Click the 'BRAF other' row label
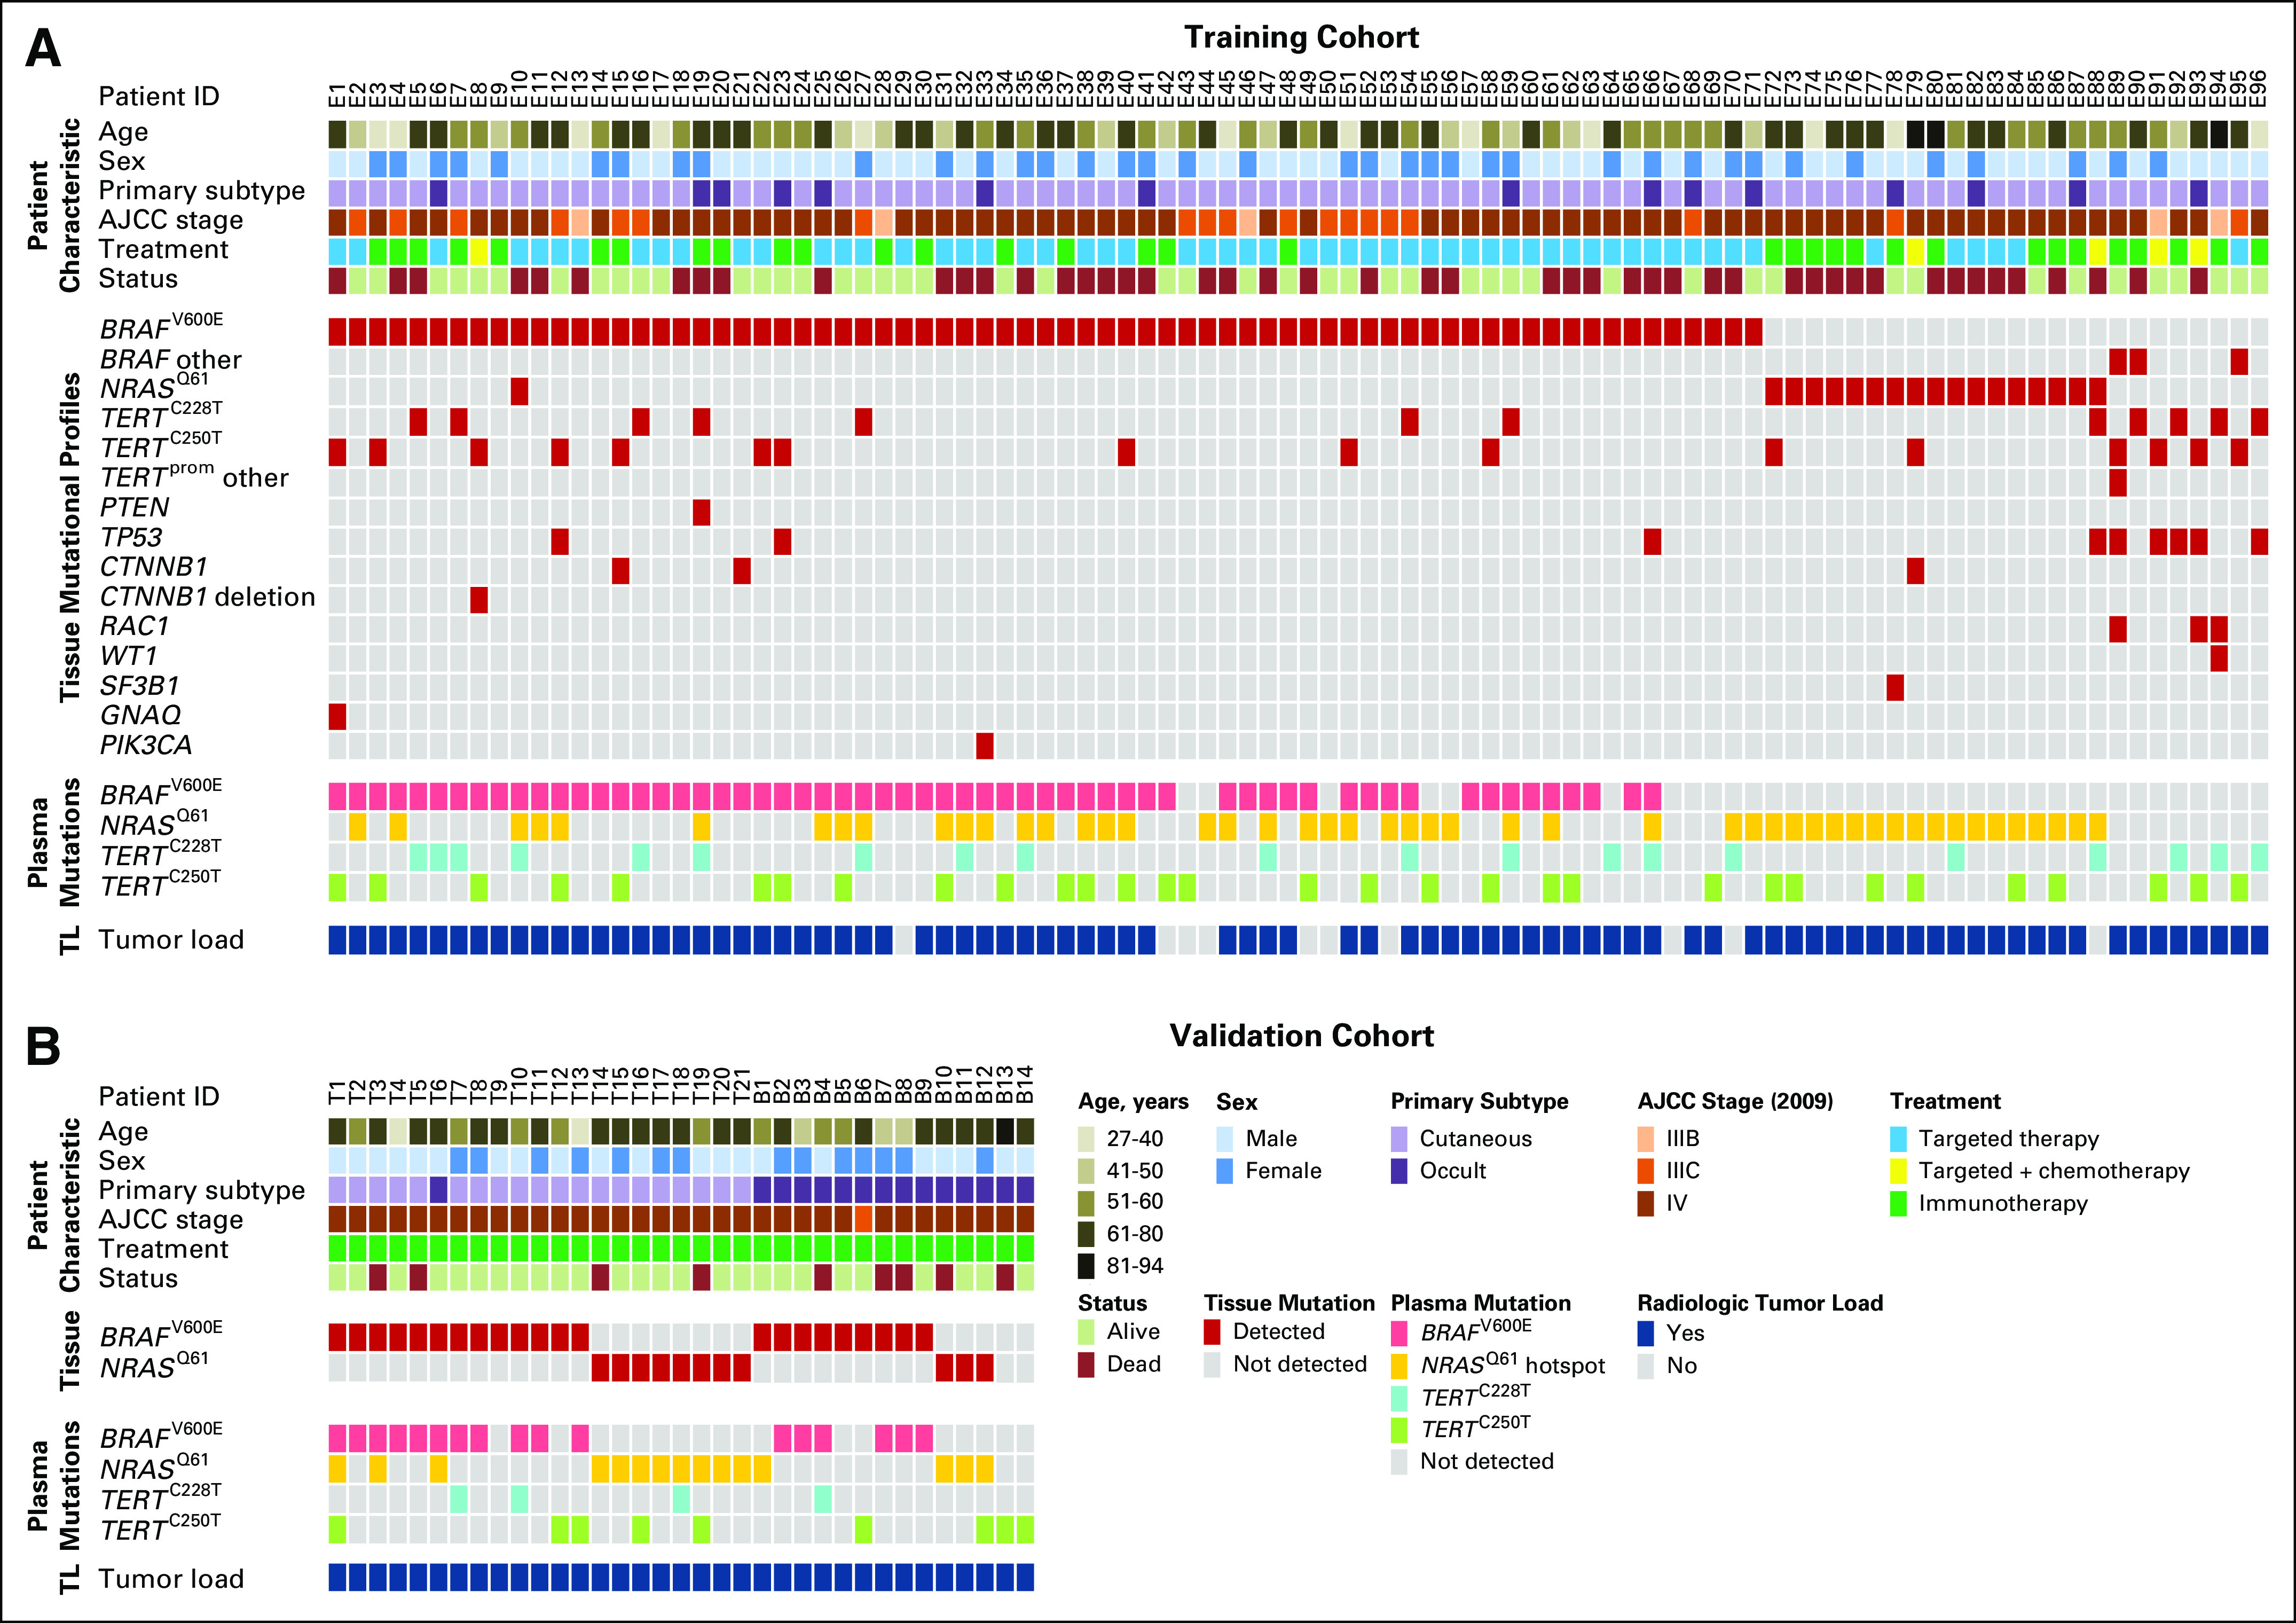Image resolution: width=2296 pixels, height=1623 pixels. 171,359
